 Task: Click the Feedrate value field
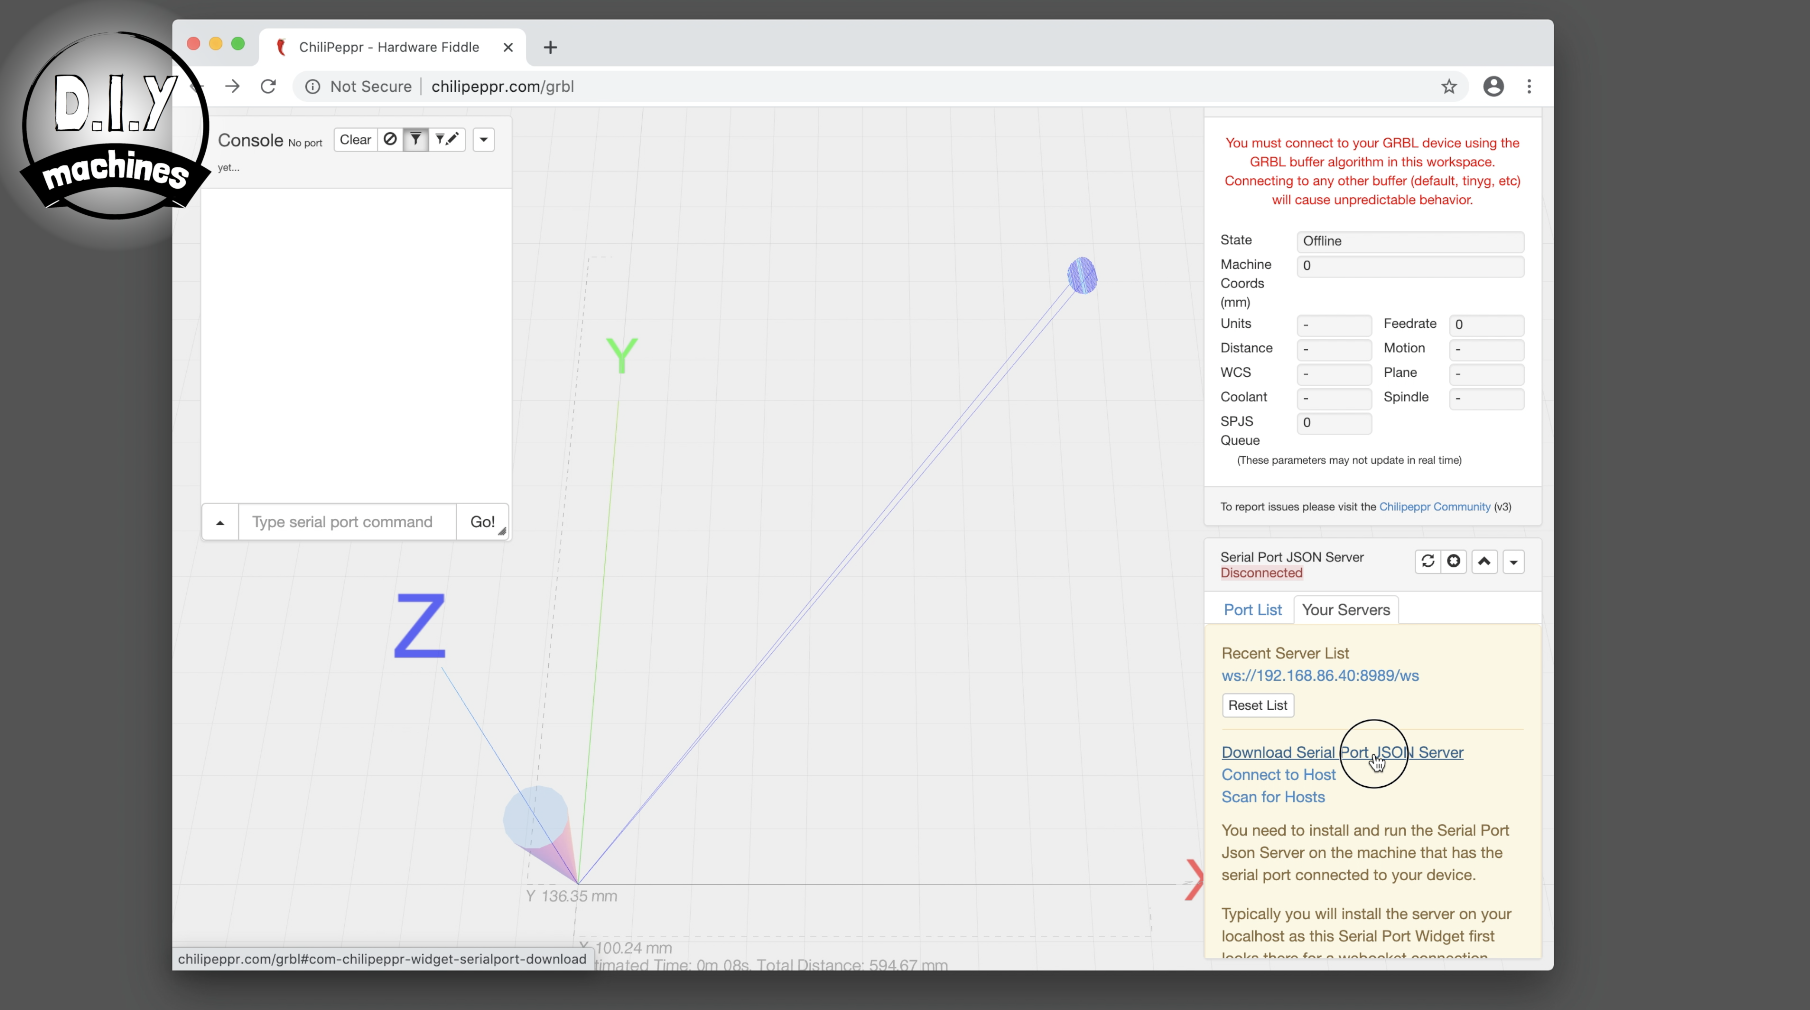pyautogui.click(x=1486, y=325)
